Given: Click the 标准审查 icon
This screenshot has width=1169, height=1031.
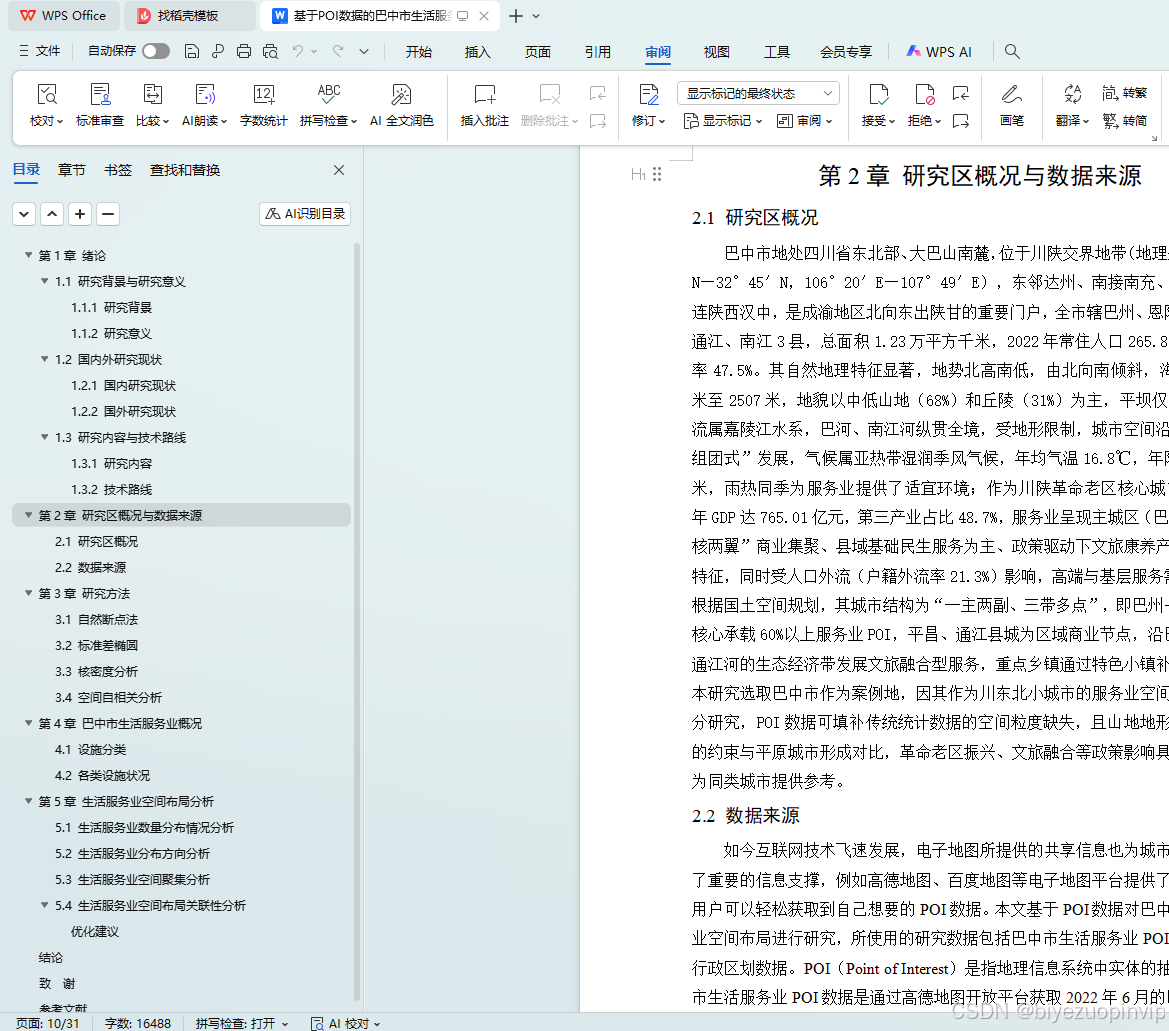Looking at the screenshot, I should (x=100, y=105).
